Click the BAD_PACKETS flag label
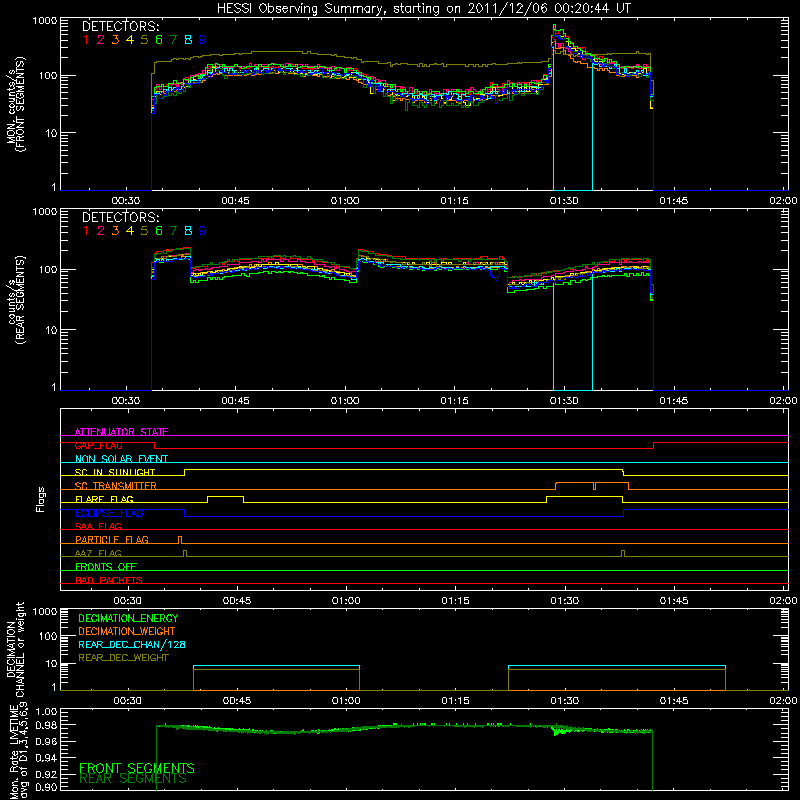The image size is (800, 800). (x=109, y=580)
